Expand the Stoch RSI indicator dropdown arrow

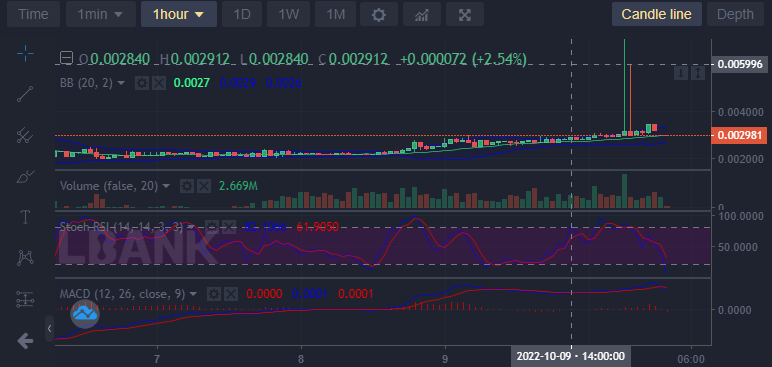tap(192, 227)
